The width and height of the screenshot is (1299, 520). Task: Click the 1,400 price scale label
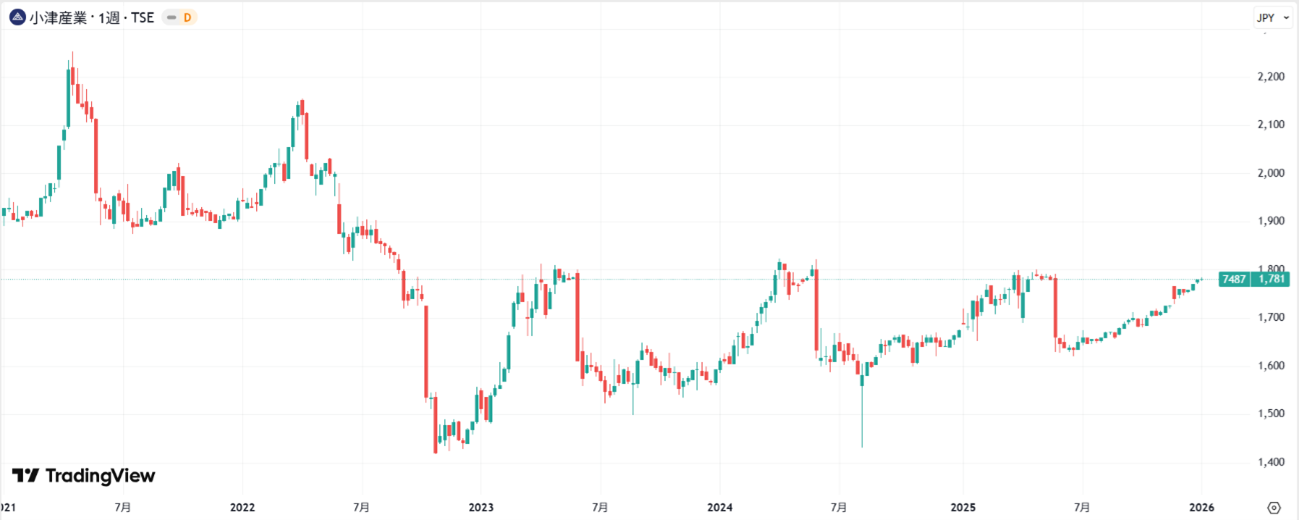[x=1271, y=462]
